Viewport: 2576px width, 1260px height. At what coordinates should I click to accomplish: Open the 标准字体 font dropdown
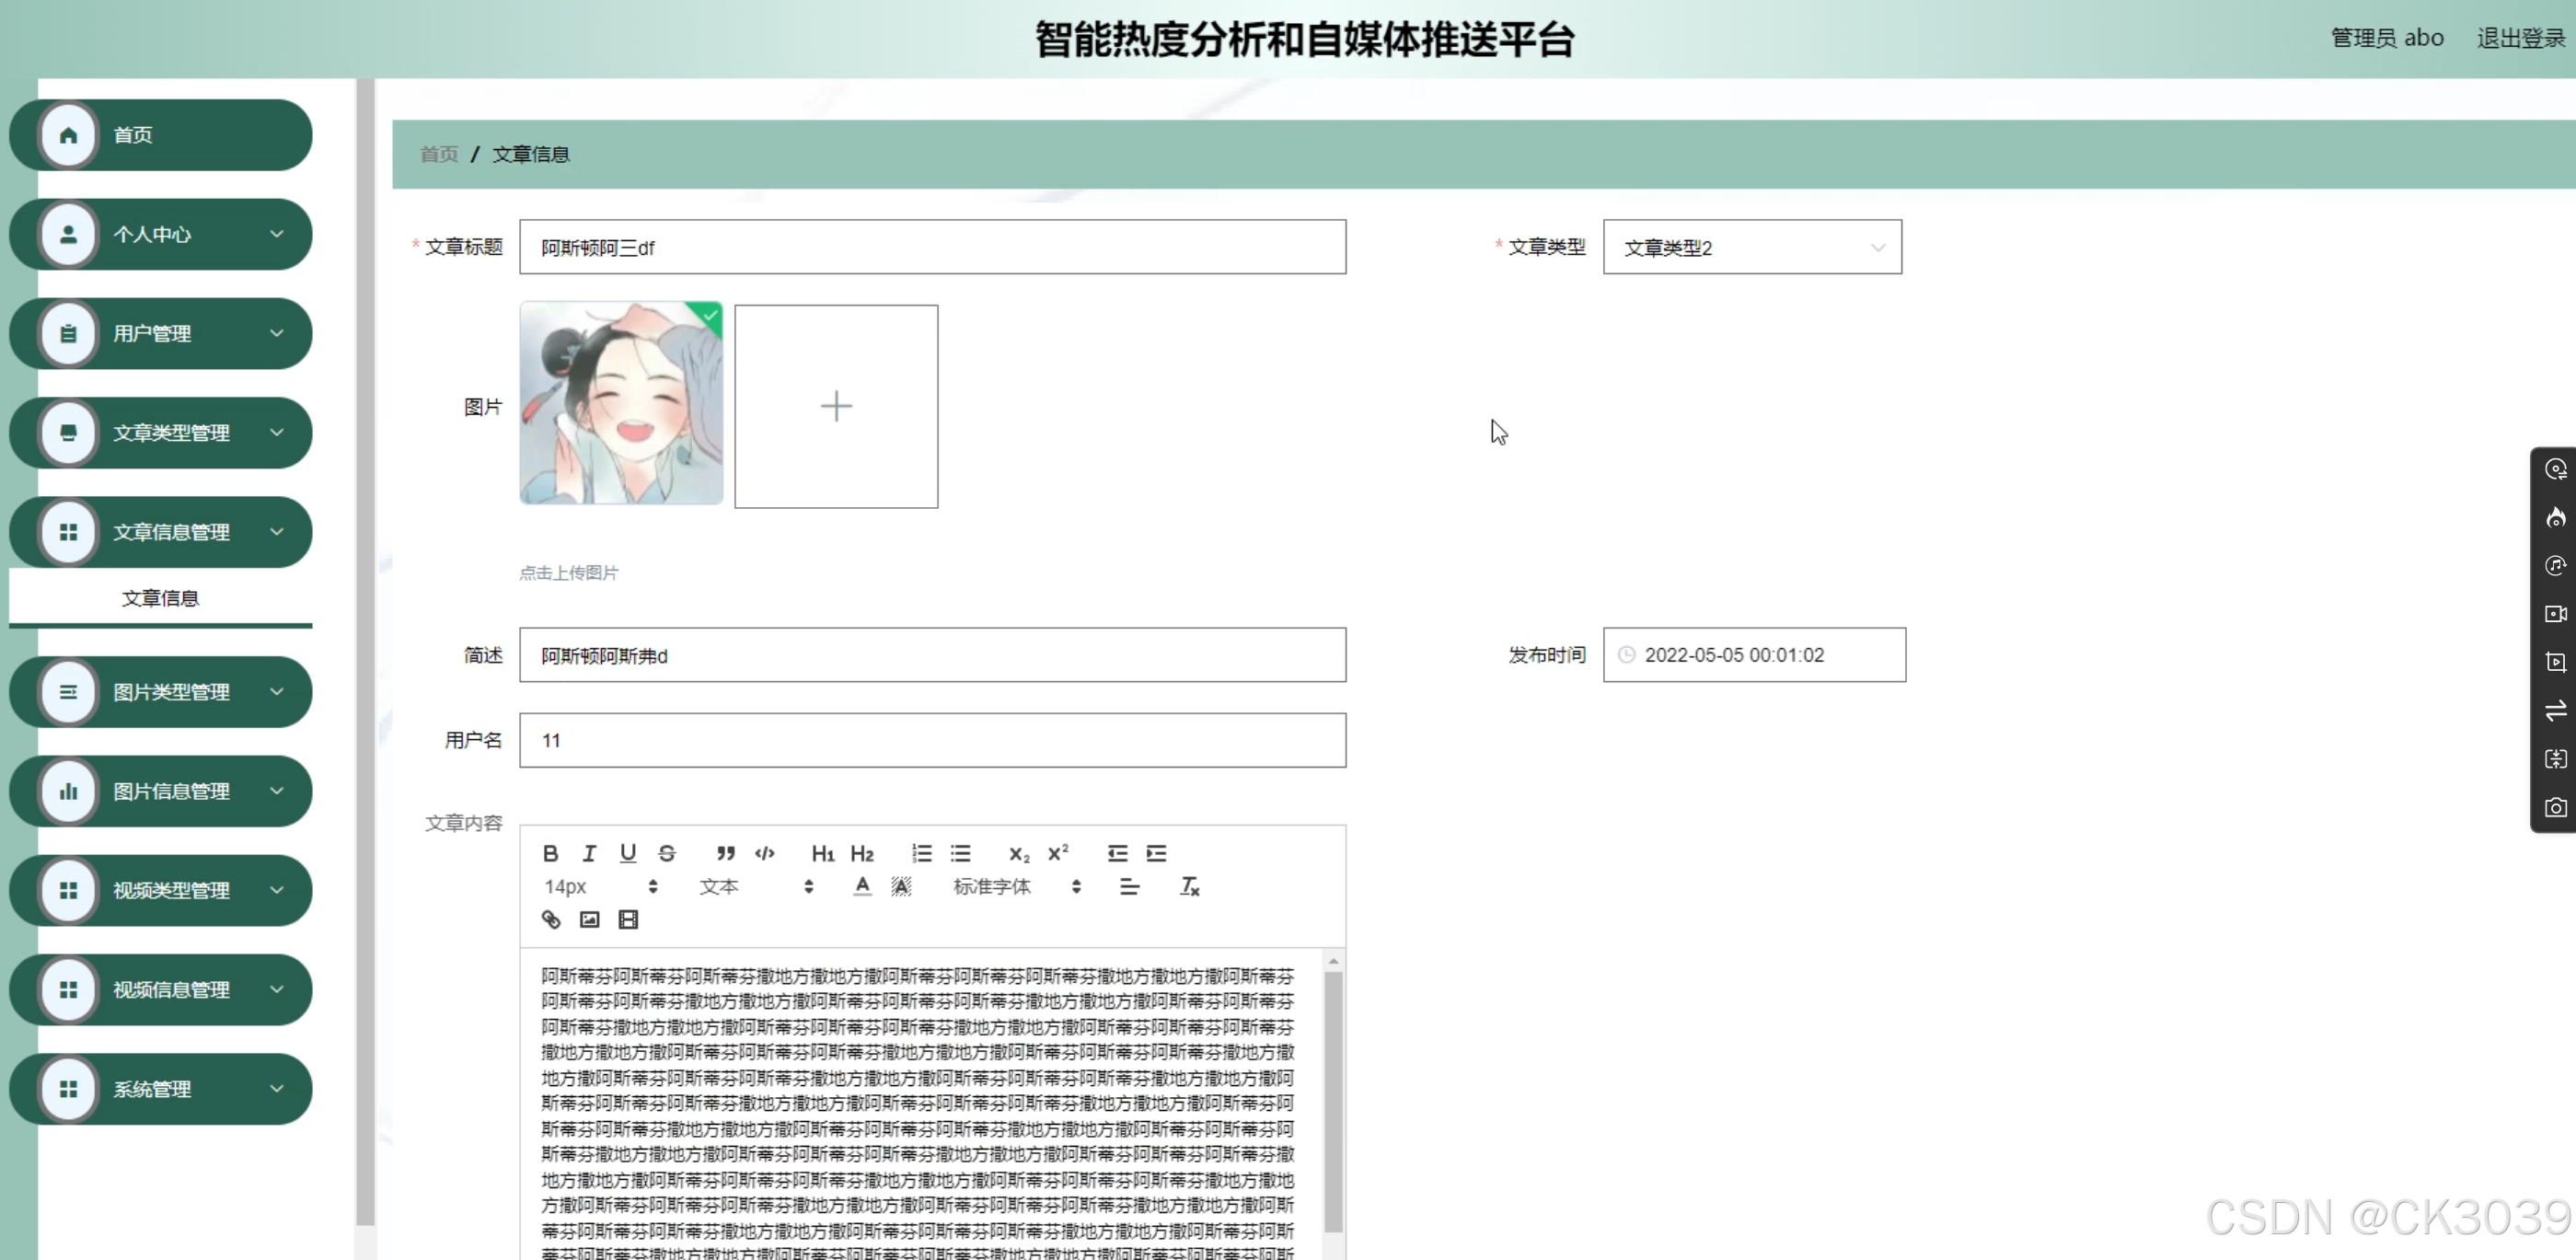1016,886
